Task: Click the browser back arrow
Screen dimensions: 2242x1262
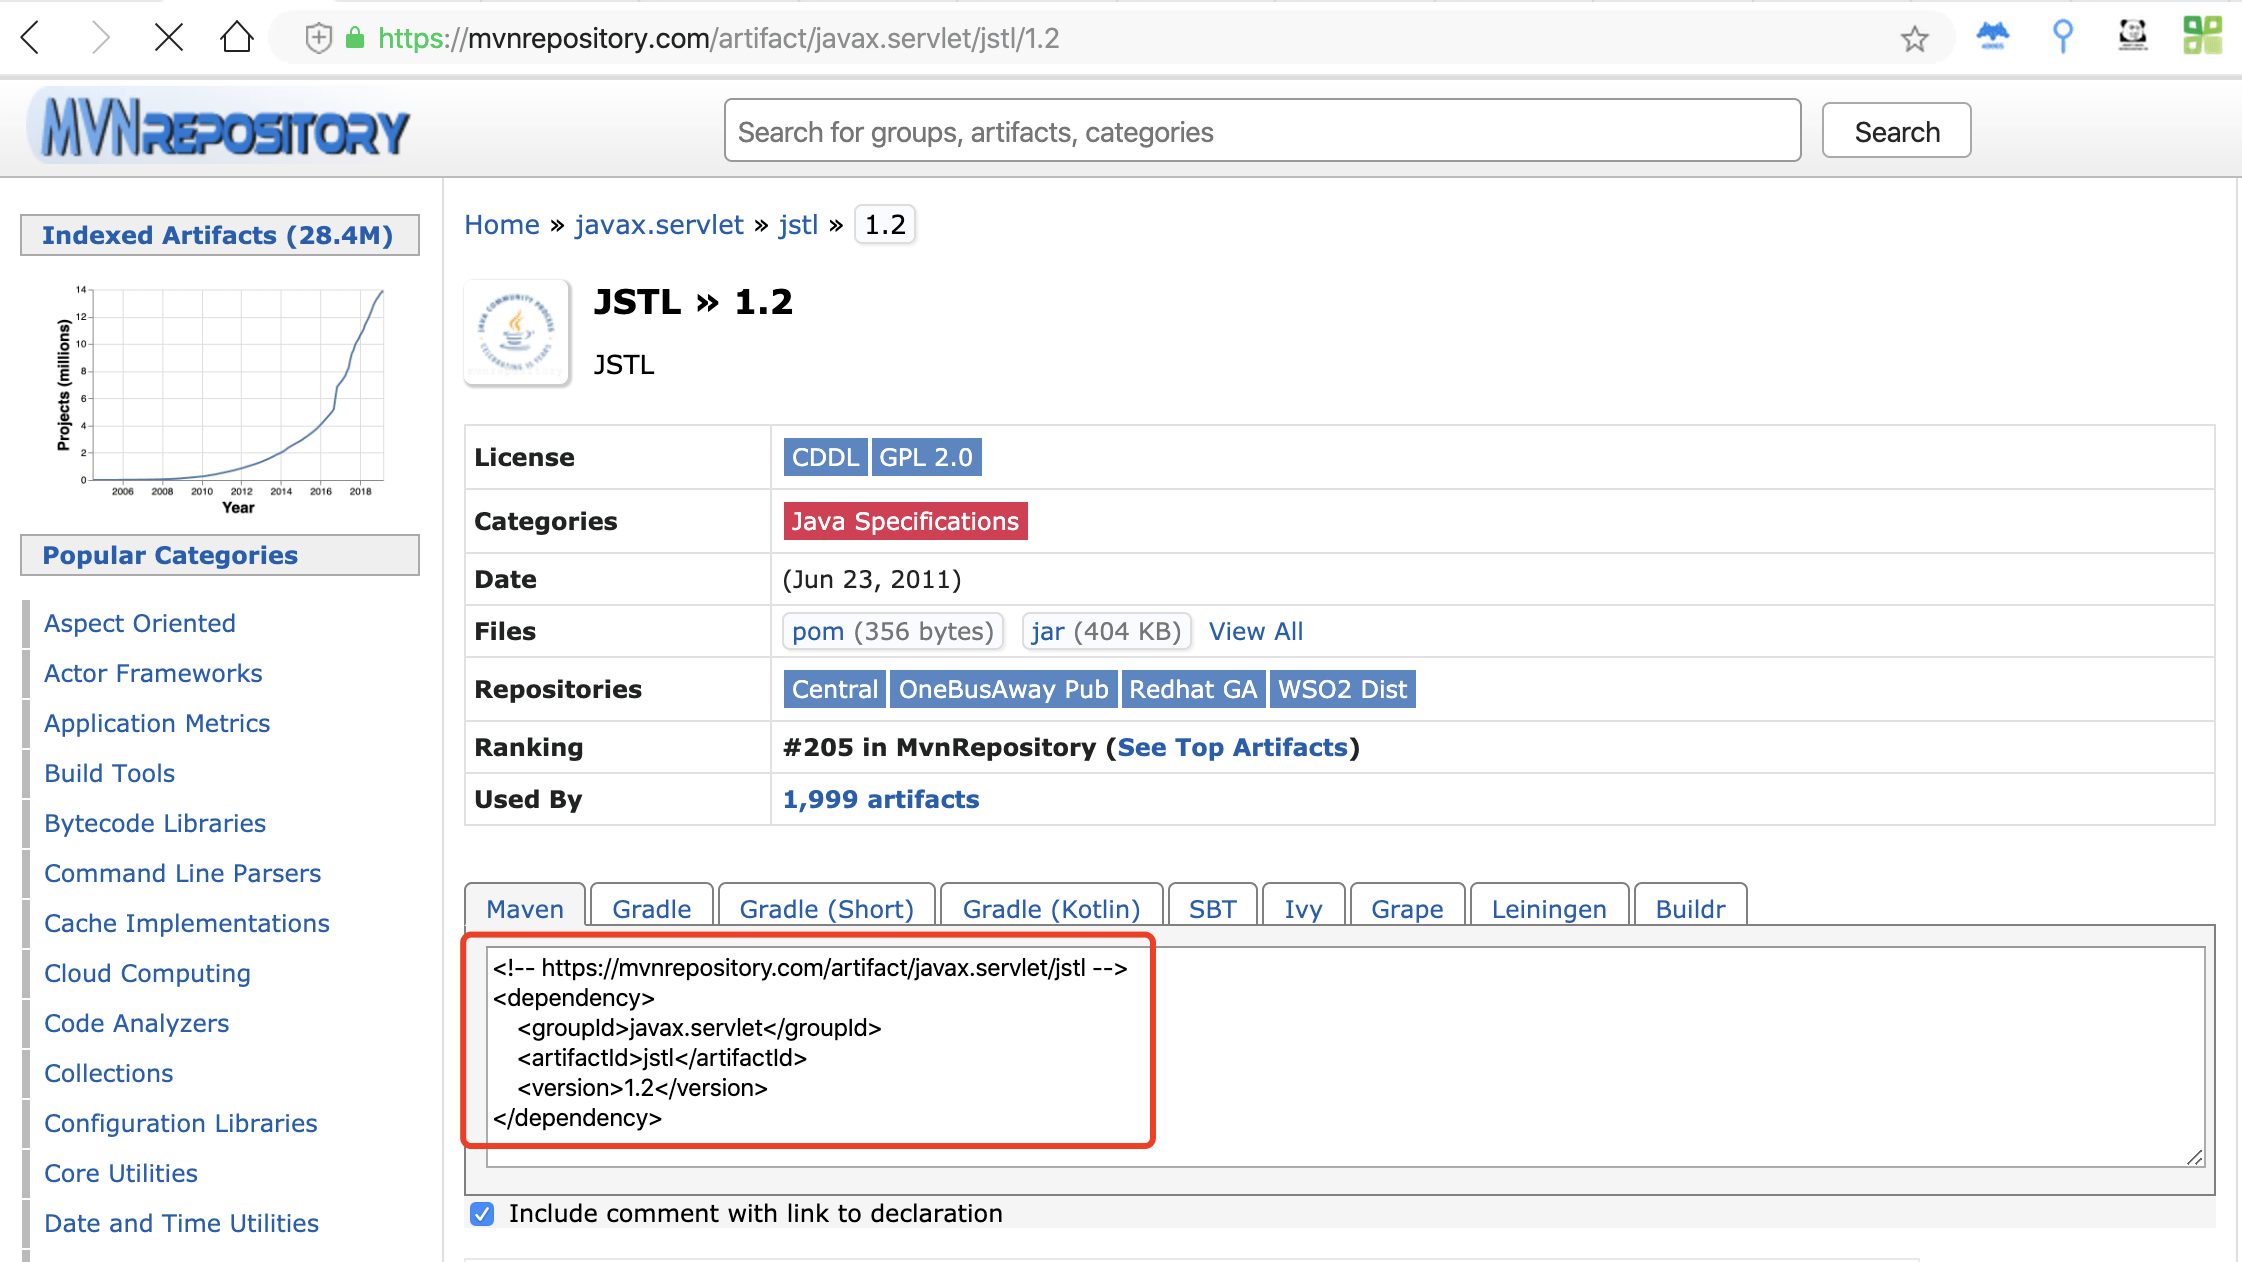Action: coord(32,38)
